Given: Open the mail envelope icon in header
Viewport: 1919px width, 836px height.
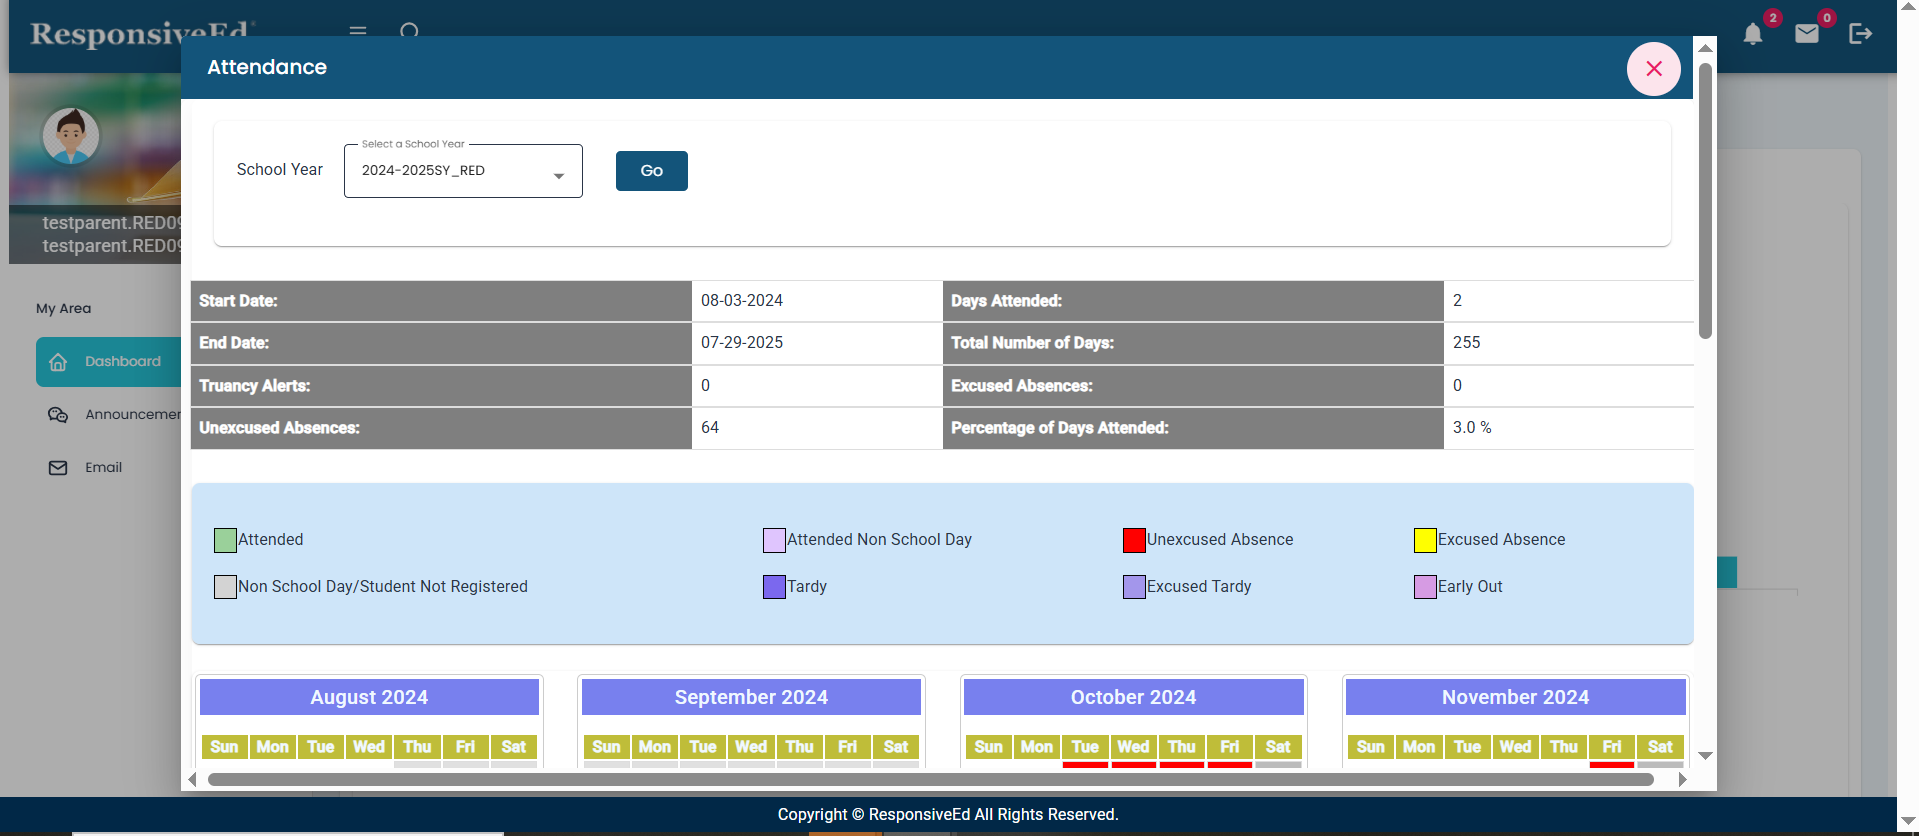Looking at the screenshot, I should [x=1806, y=34].
